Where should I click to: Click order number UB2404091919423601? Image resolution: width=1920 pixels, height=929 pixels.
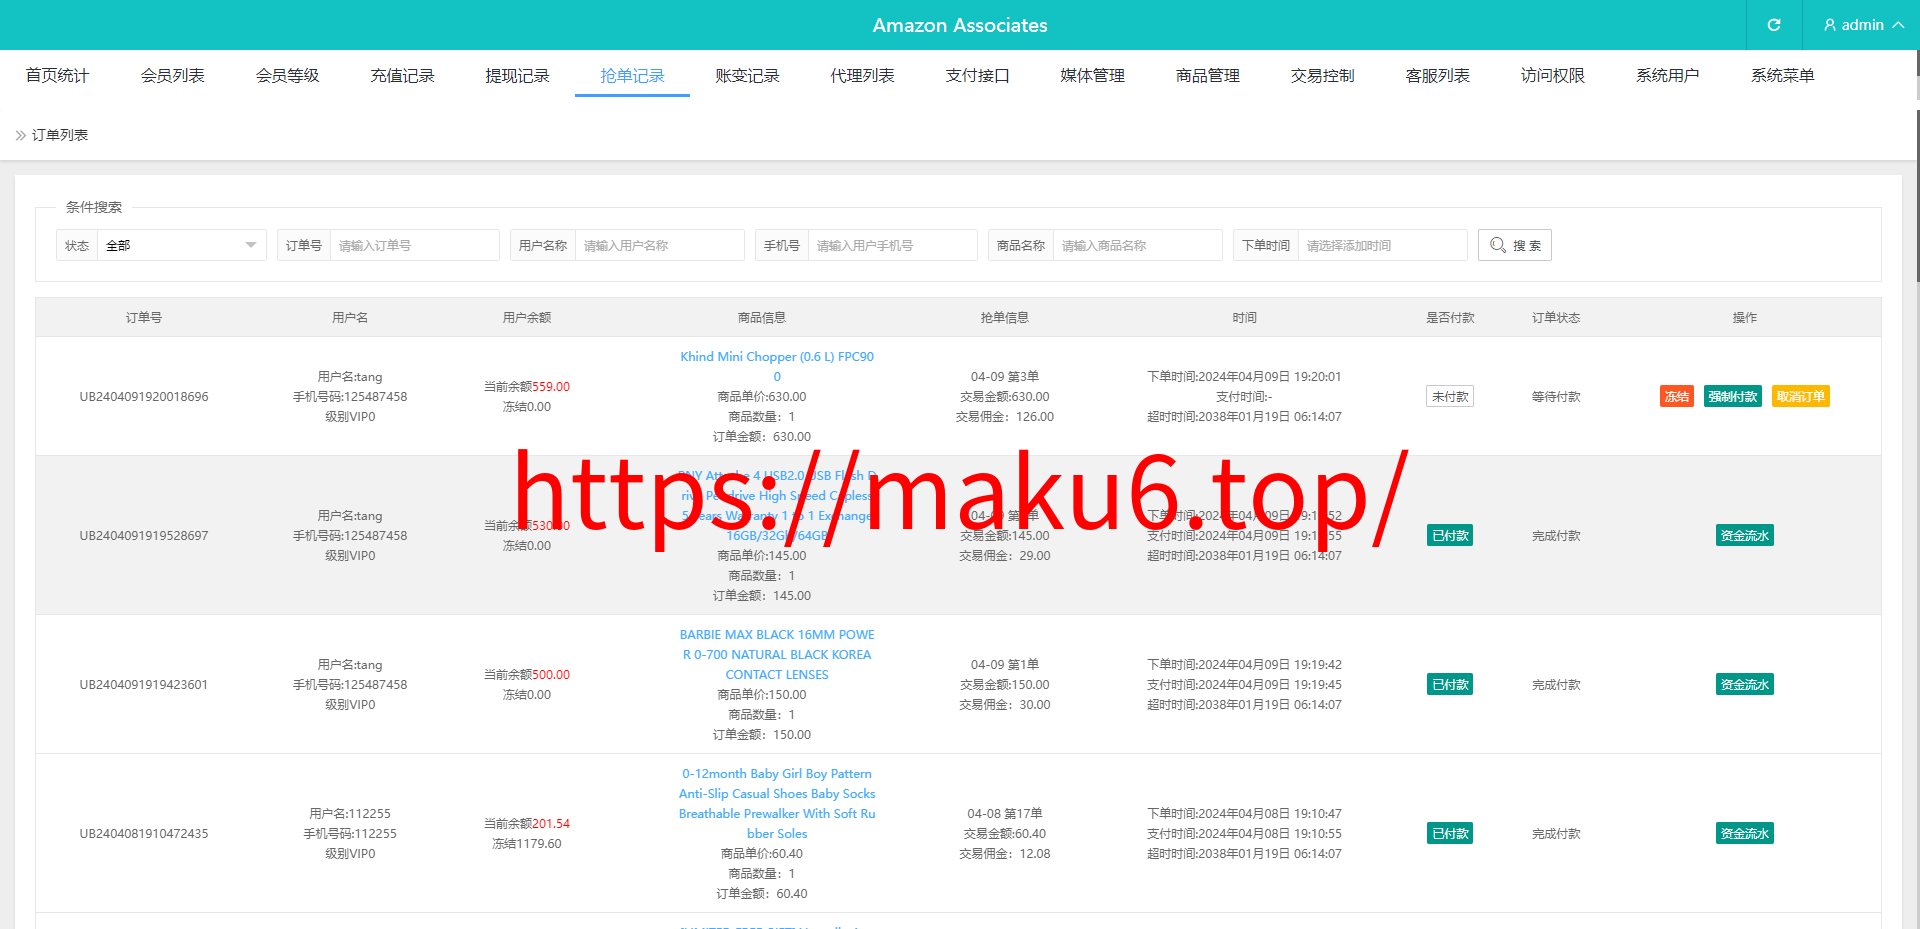144,685
